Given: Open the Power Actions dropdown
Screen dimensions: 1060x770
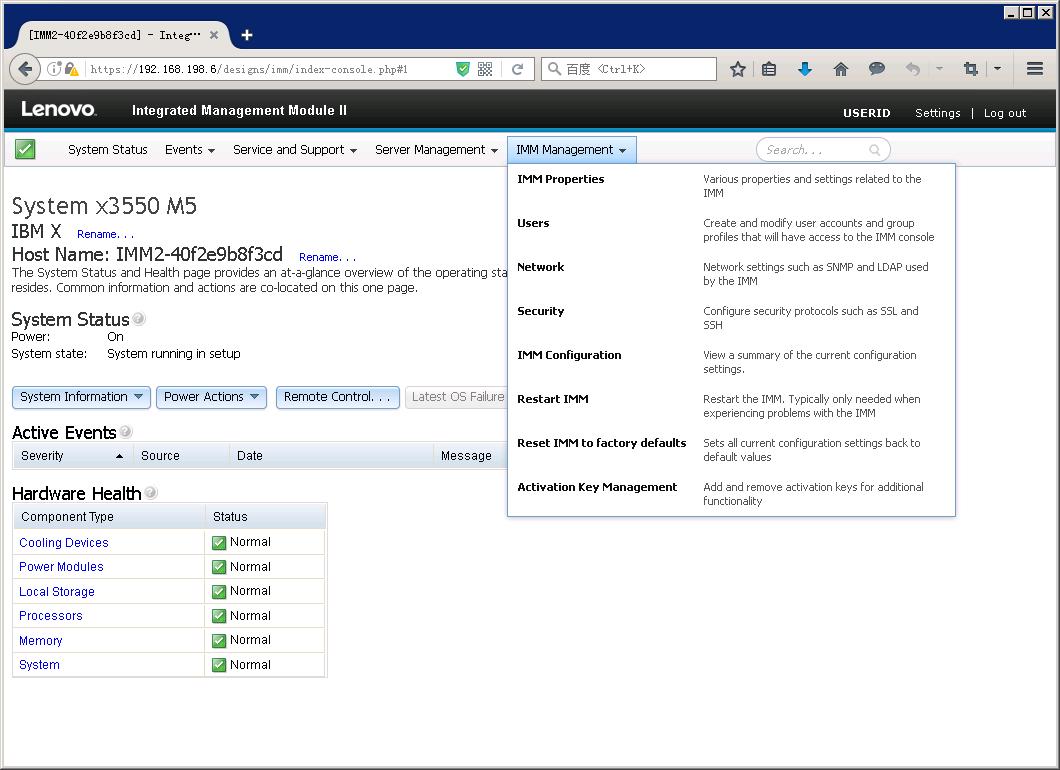Looking at the screenshot, I should pyautogui.click(x=212, y=397).
